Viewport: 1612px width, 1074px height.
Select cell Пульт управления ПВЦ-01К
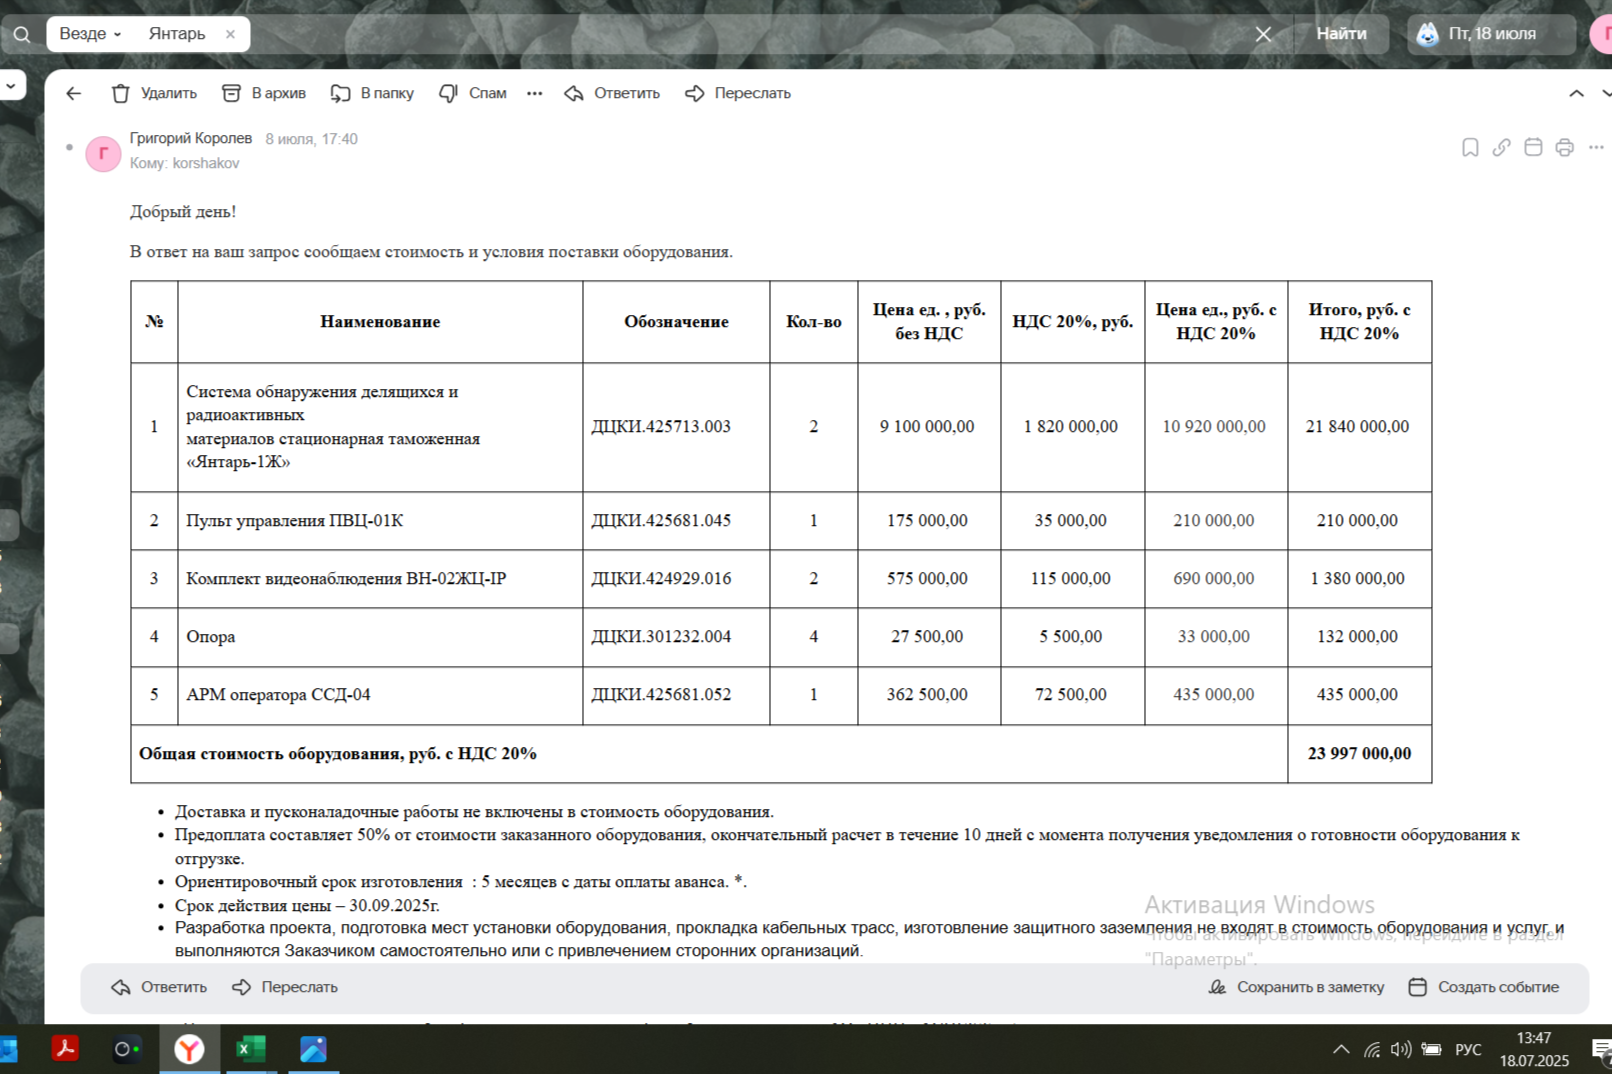380,521
